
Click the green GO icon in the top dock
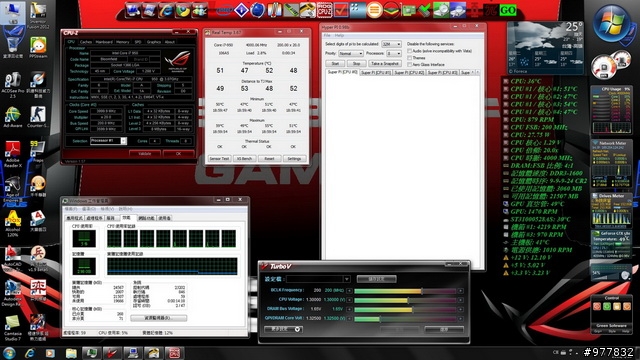(x=507, y=10)
